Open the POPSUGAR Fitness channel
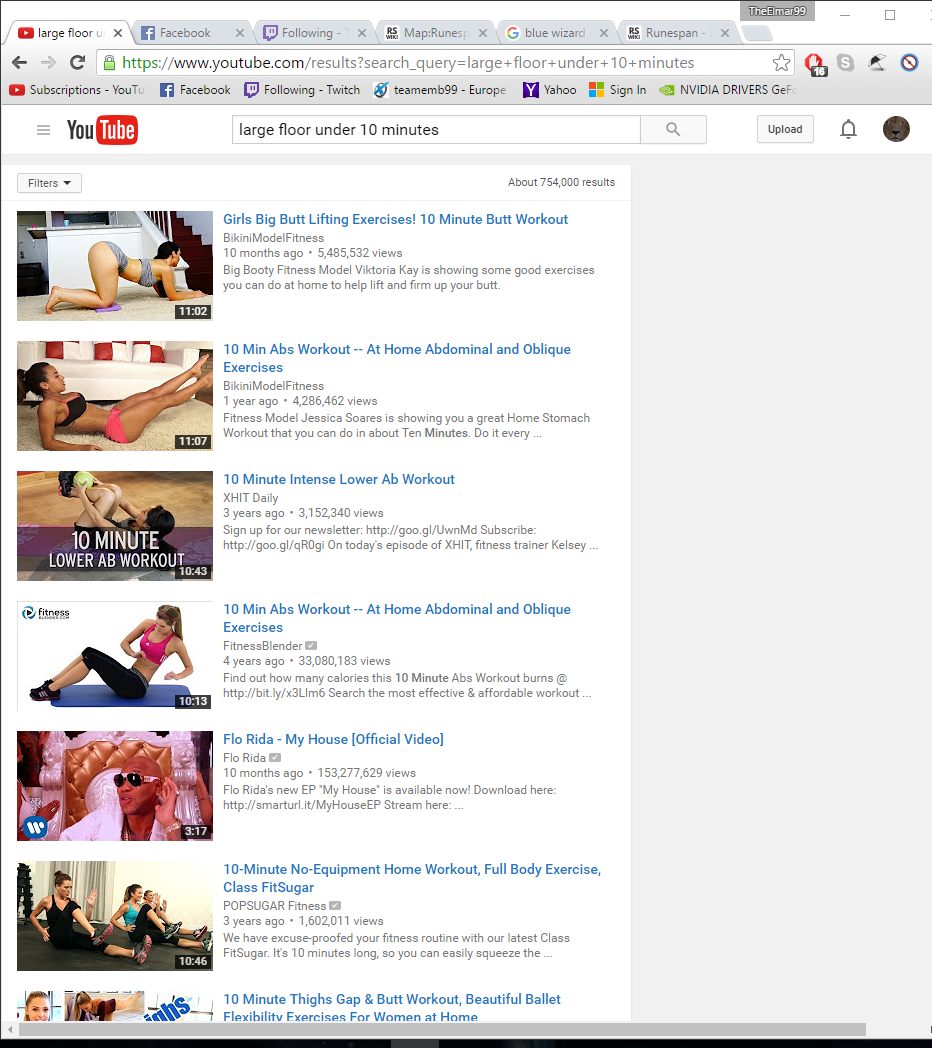 coord(274,906)
